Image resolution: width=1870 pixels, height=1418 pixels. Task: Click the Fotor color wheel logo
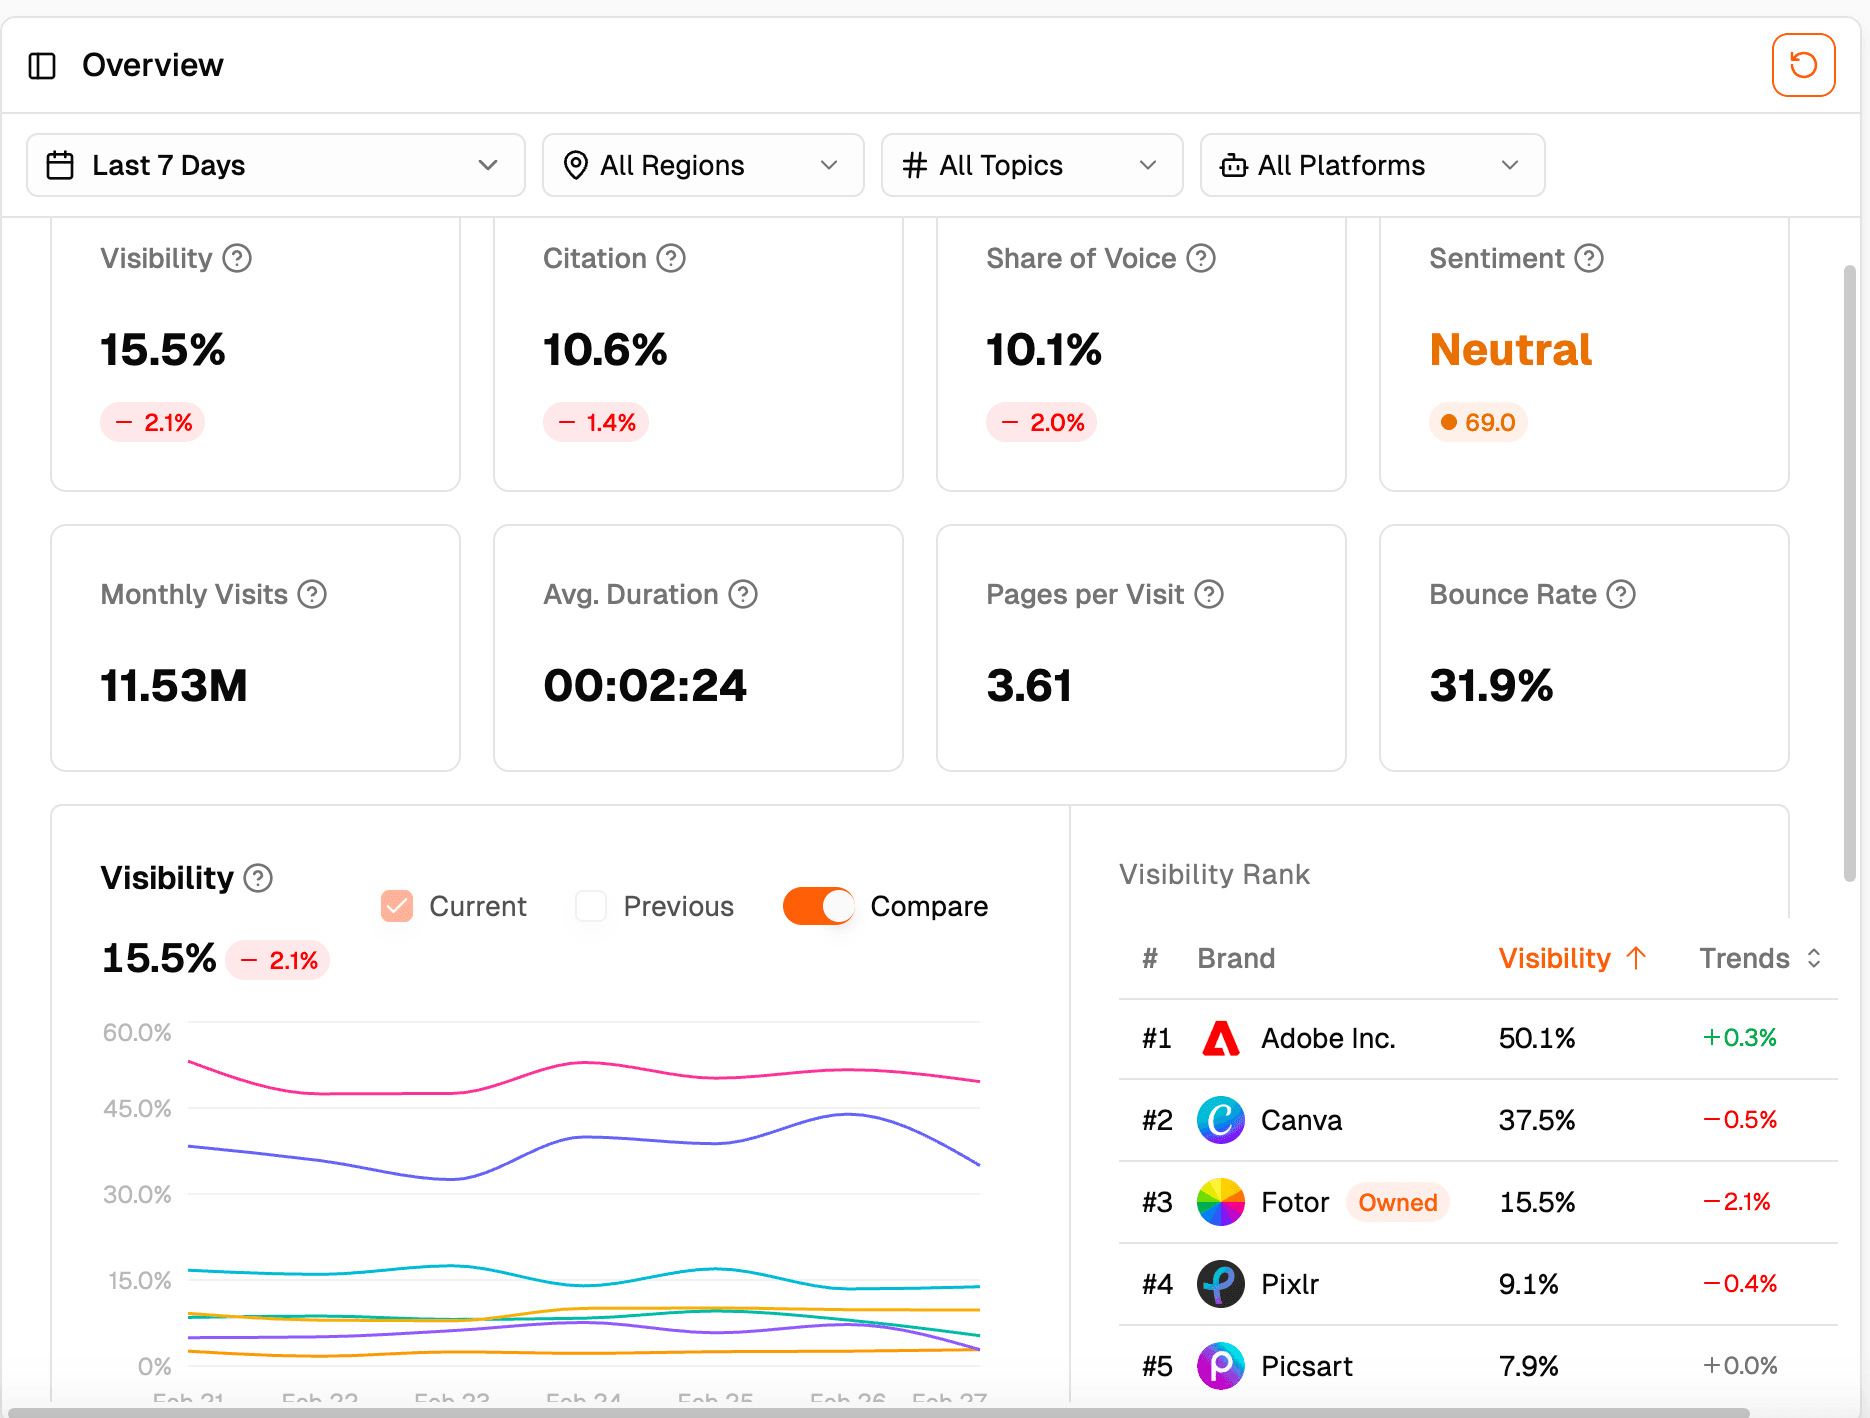tap(1221, 1202)
